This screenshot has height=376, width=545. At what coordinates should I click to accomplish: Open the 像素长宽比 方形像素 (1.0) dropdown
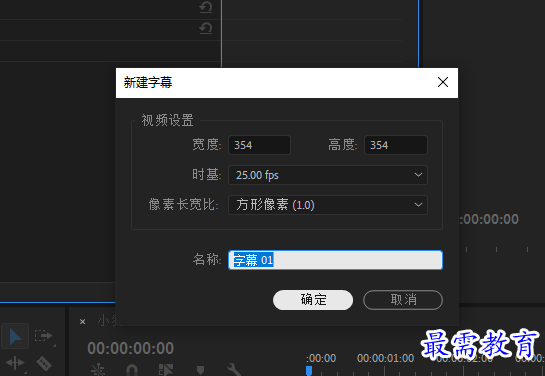(x=328, y=205)
